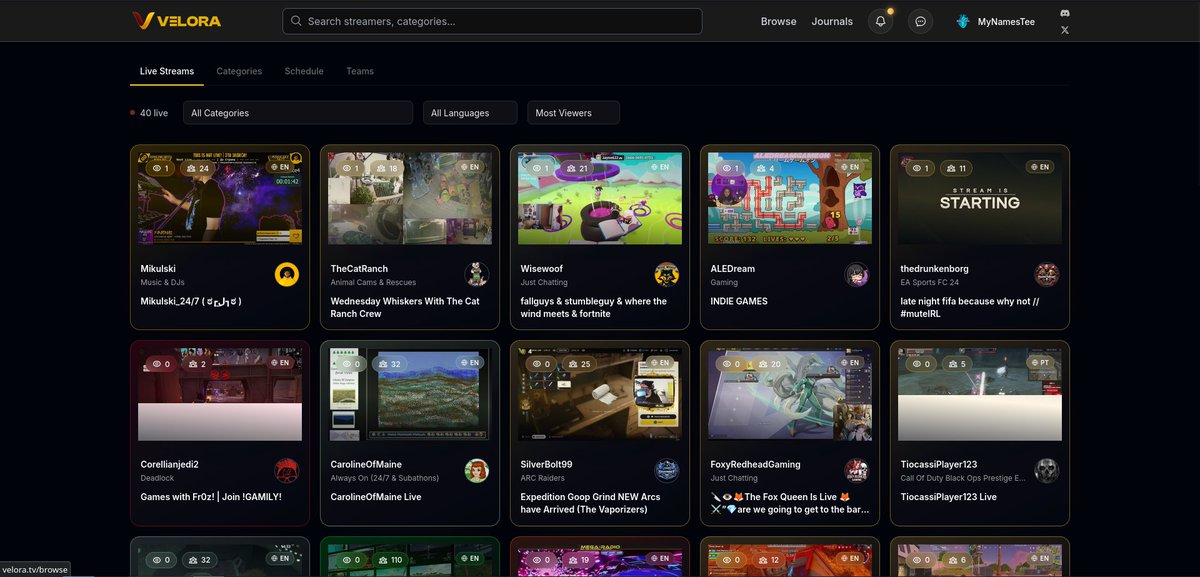Open CarolineOfMaine stream thumbnail

(x=410, y=394)
